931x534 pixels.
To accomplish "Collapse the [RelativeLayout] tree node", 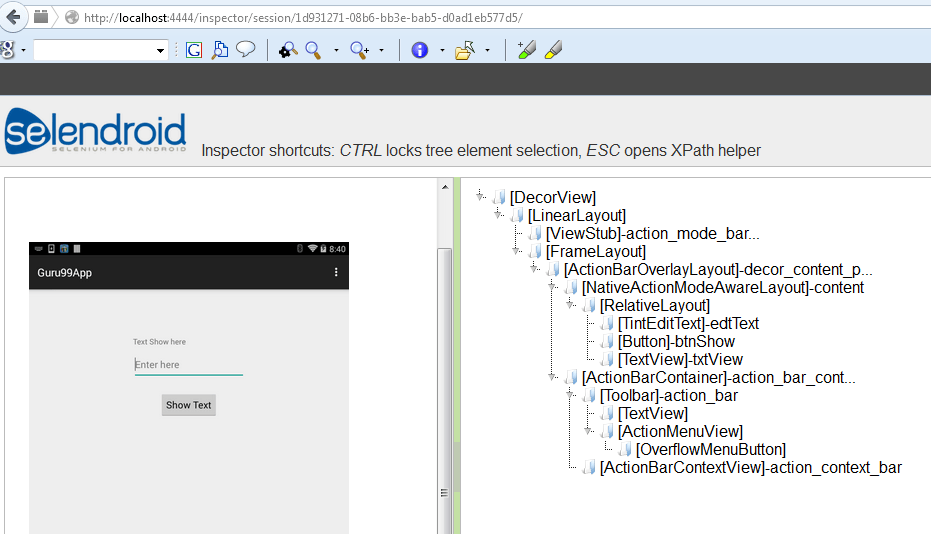I will click(x=571, y=304).
